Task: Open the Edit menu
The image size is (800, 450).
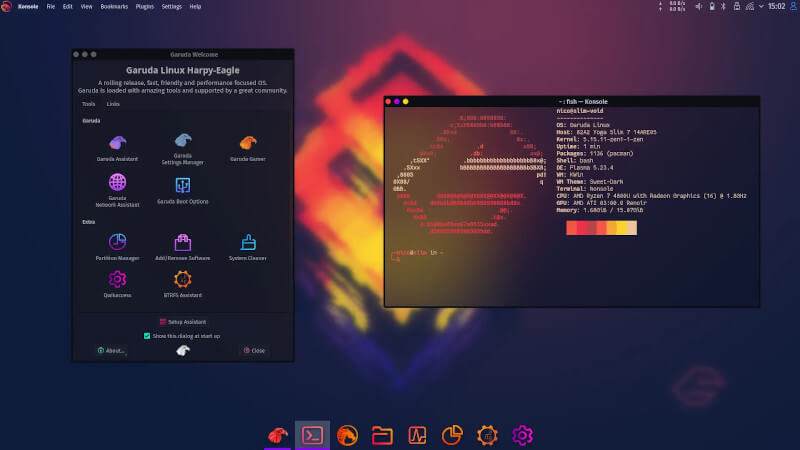Action: pos(67,7)
